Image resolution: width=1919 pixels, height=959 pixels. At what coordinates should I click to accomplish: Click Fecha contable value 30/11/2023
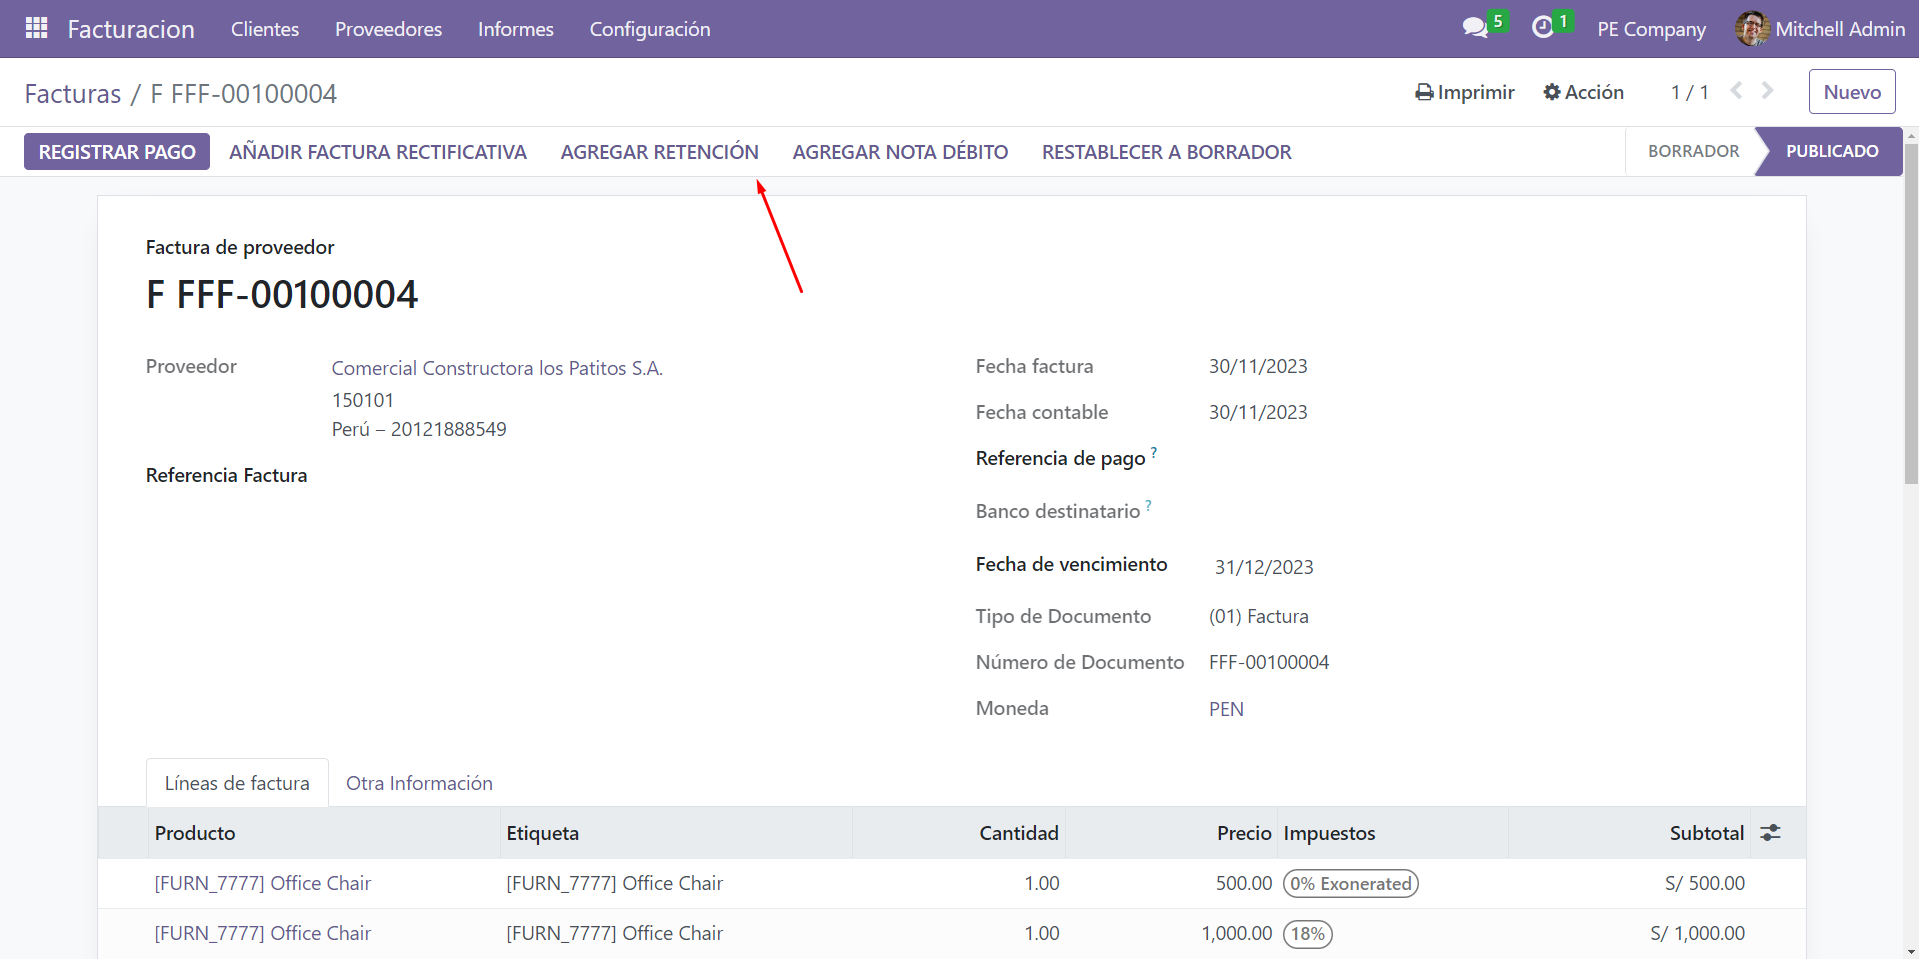[1258, 412]
